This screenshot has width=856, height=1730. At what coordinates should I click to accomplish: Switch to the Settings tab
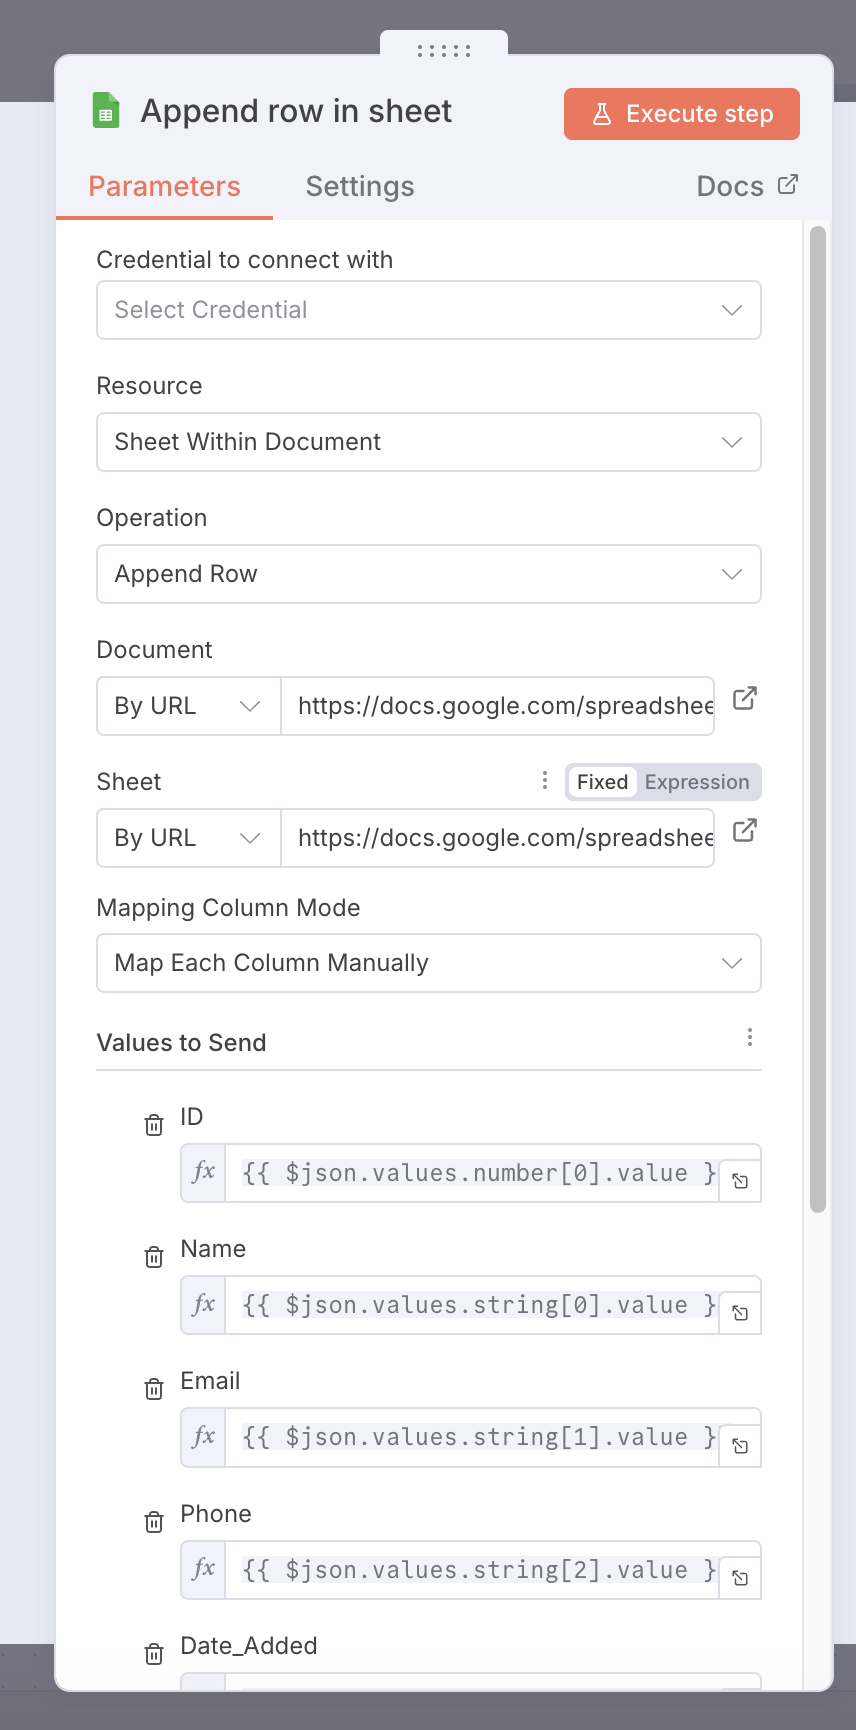pos(359,187)
